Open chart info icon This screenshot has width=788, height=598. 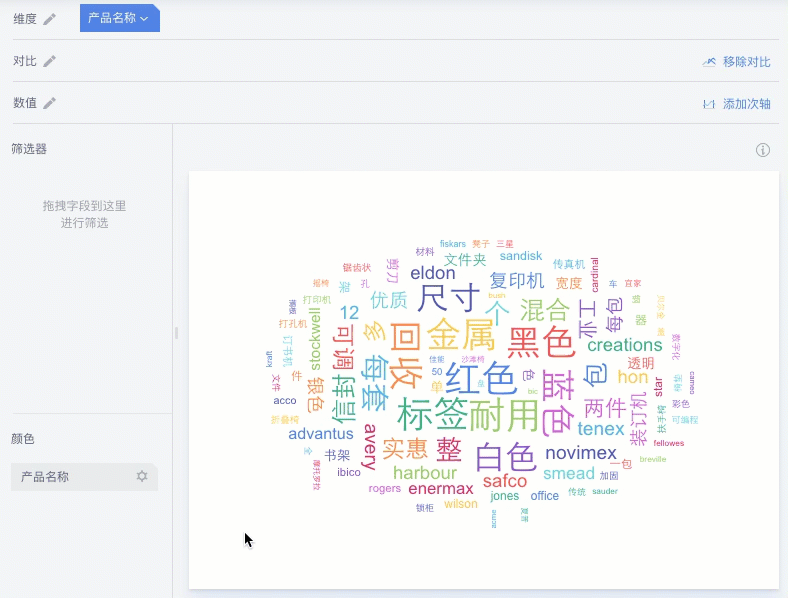(763, 150)
